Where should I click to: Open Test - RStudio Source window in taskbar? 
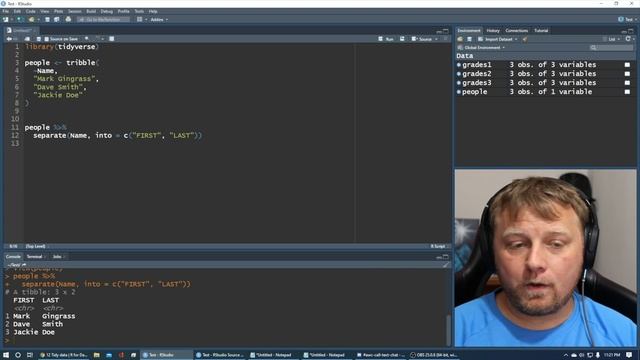coord(220,355)
